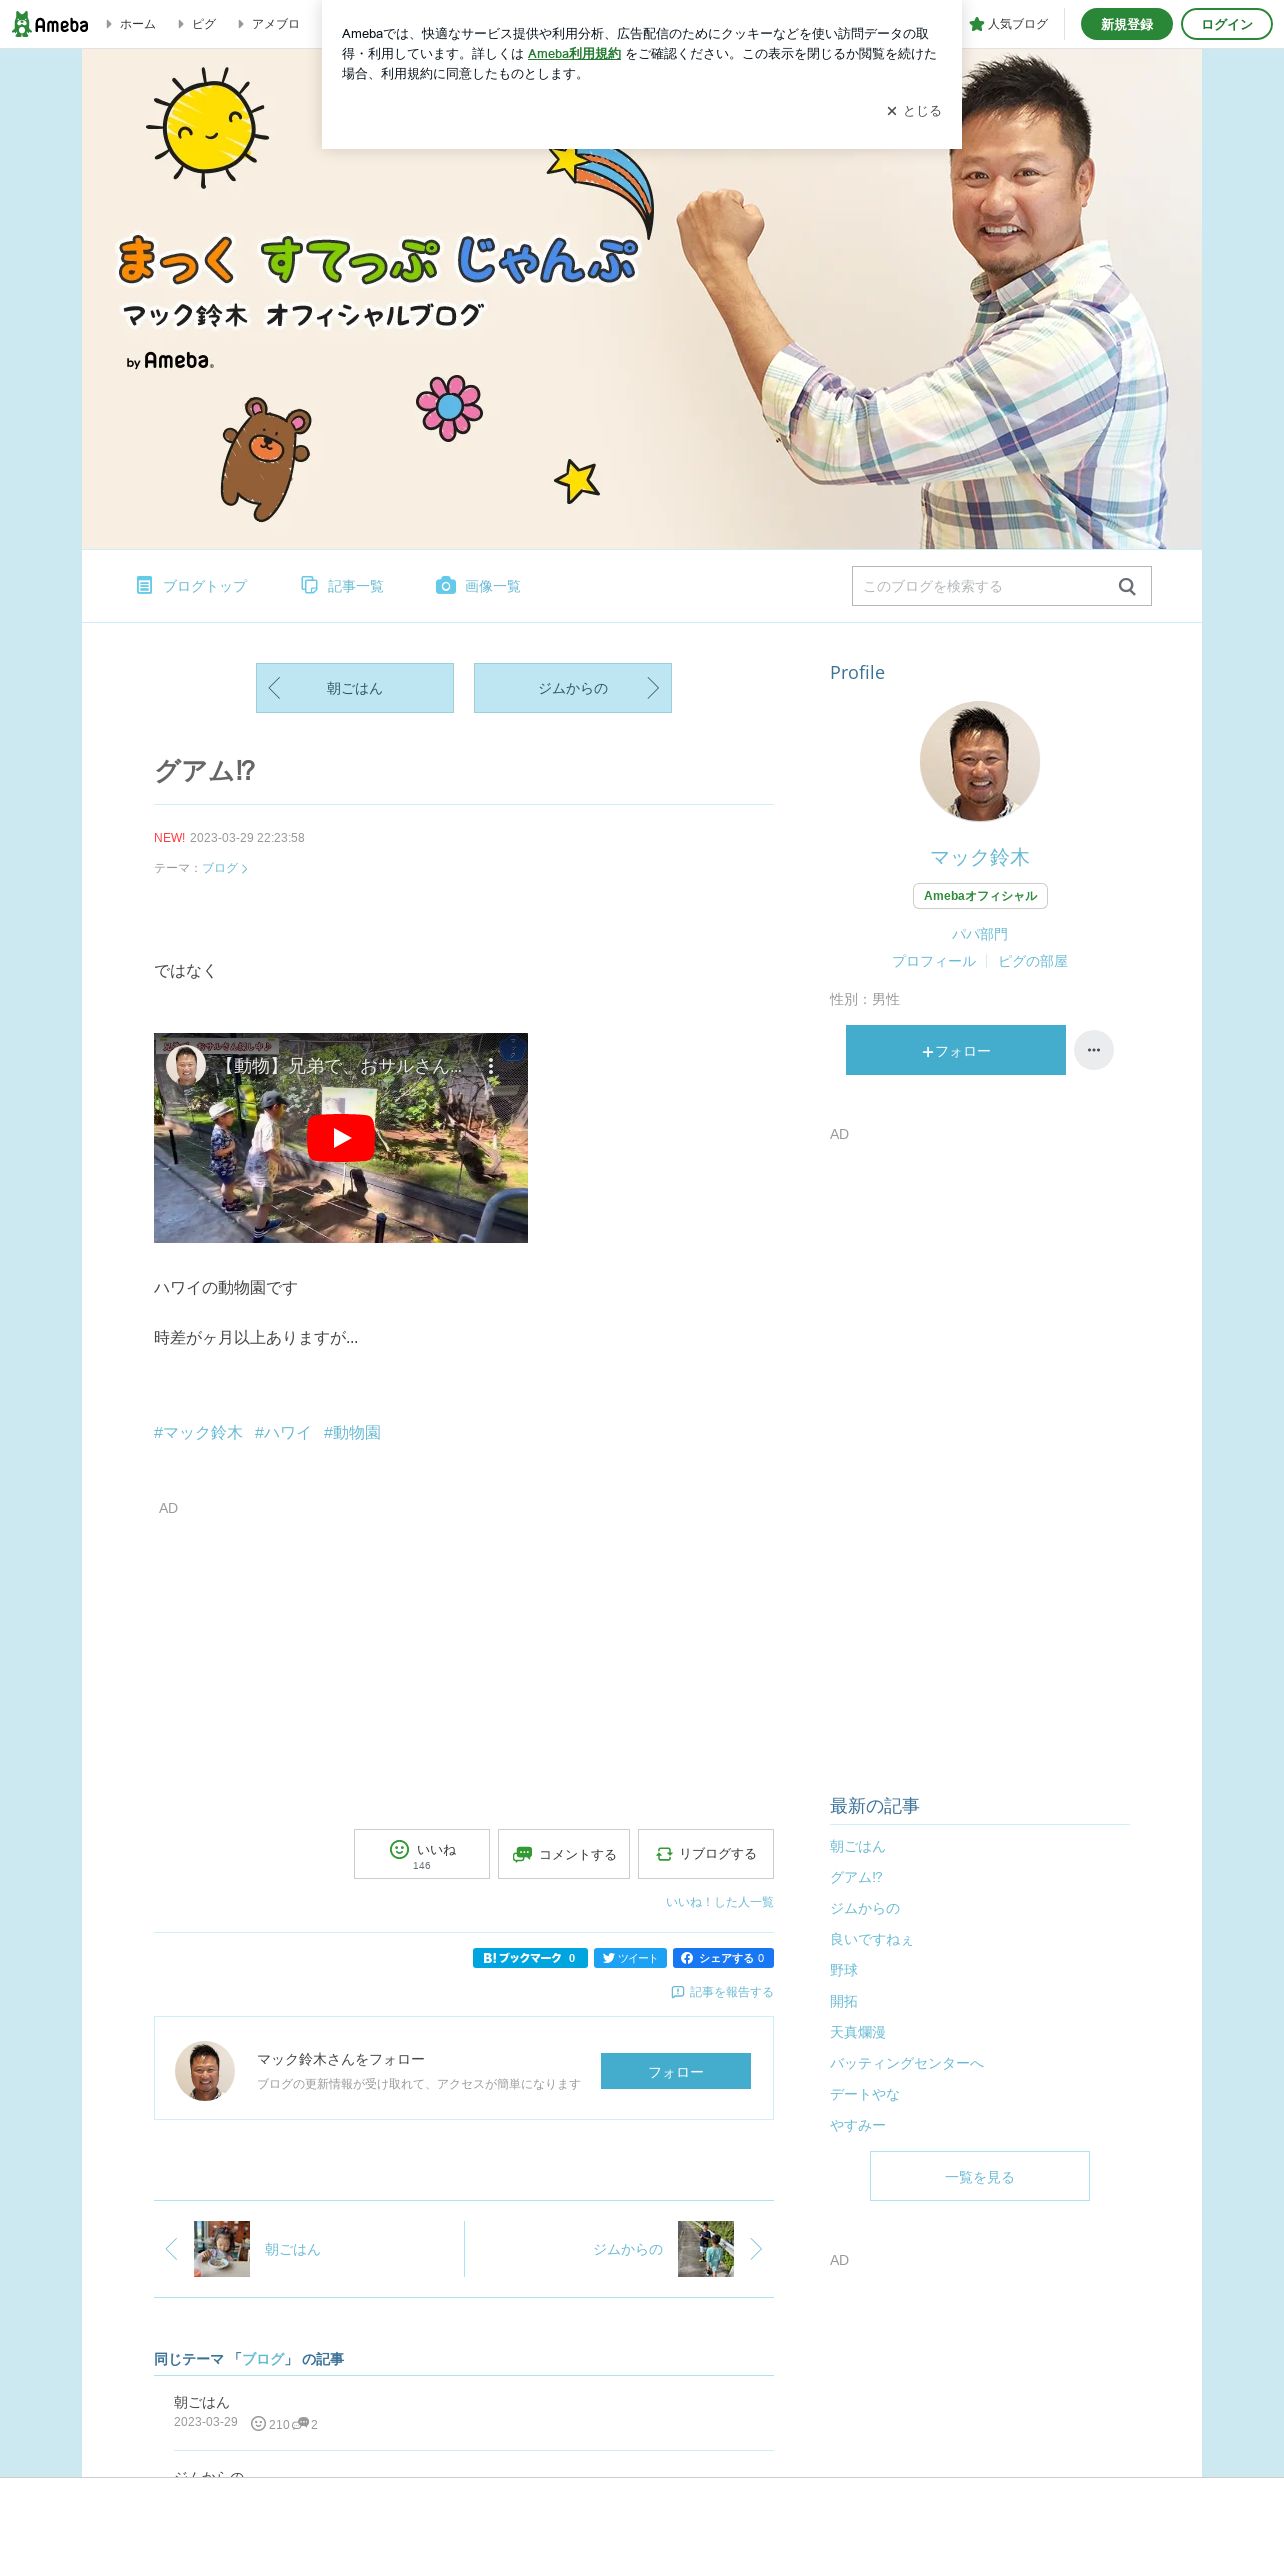Open いいね！した人一覧 link
This screenshot has height=2568, width=1284.
click(x=720, y=1902)
